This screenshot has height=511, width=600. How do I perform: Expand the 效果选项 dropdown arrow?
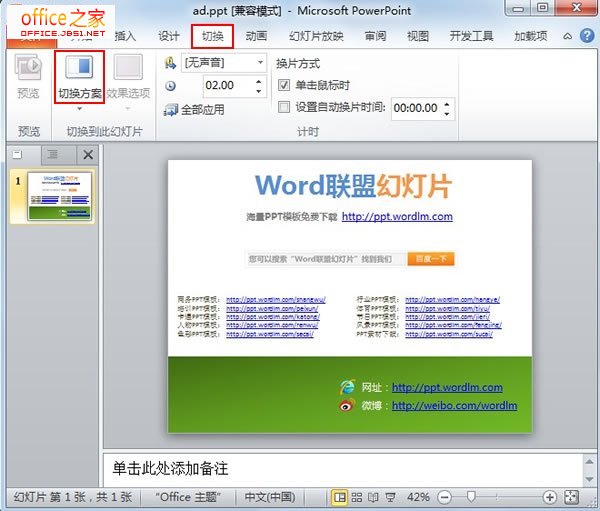(x=128, y=109)
